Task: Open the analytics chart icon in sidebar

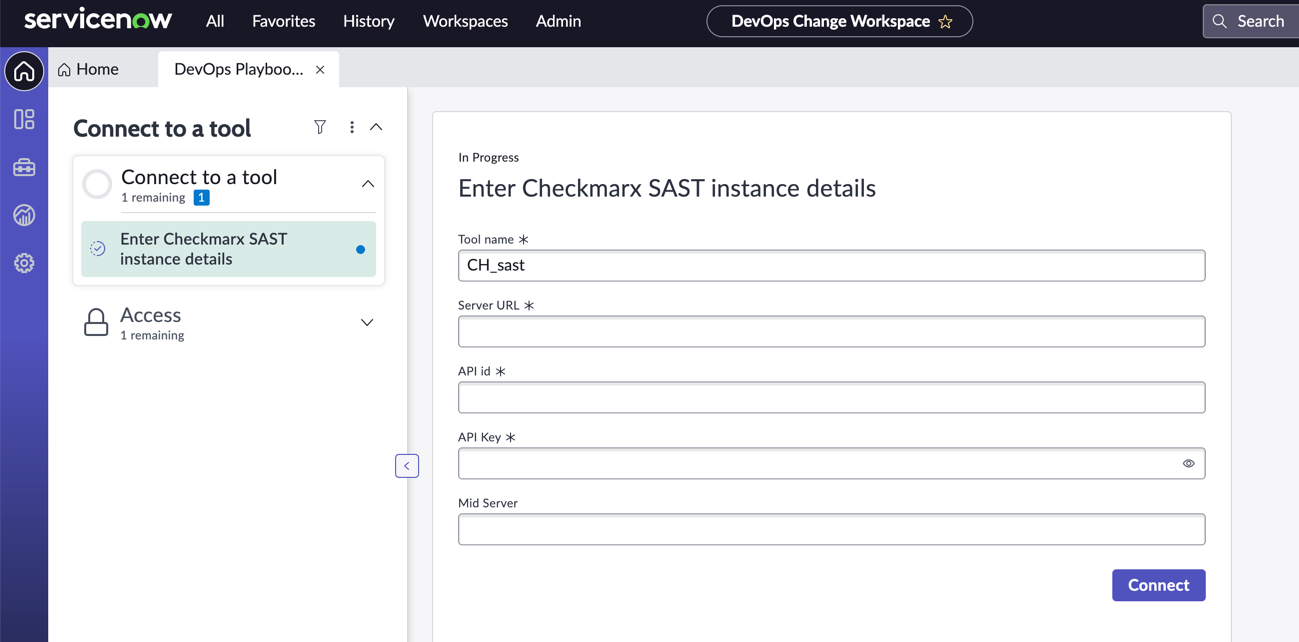Action: click(x=24, y=215)
